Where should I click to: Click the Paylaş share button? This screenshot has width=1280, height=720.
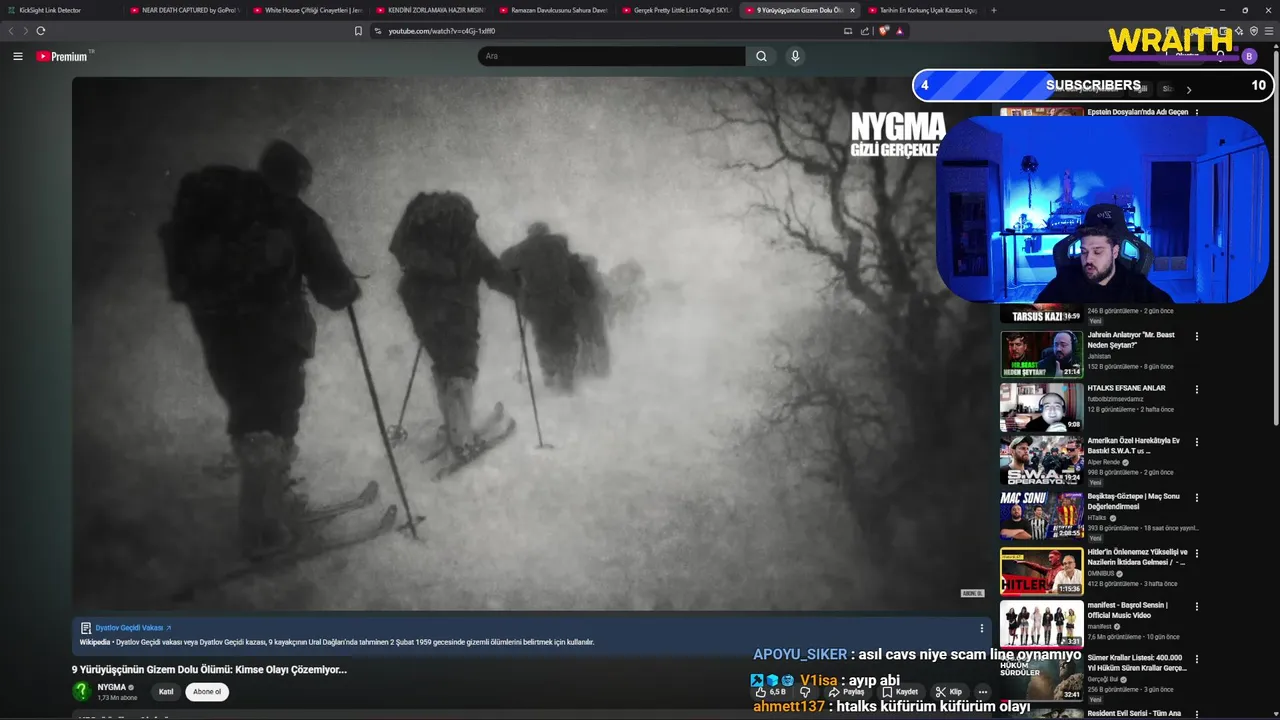pos(846,692)
